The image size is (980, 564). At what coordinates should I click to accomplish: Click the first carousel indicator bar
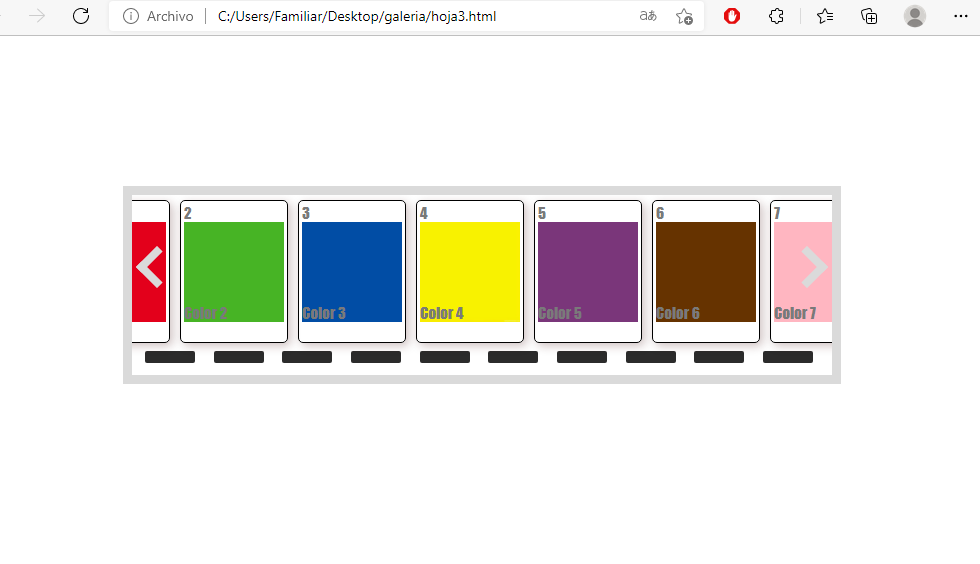tap(170, 357)
